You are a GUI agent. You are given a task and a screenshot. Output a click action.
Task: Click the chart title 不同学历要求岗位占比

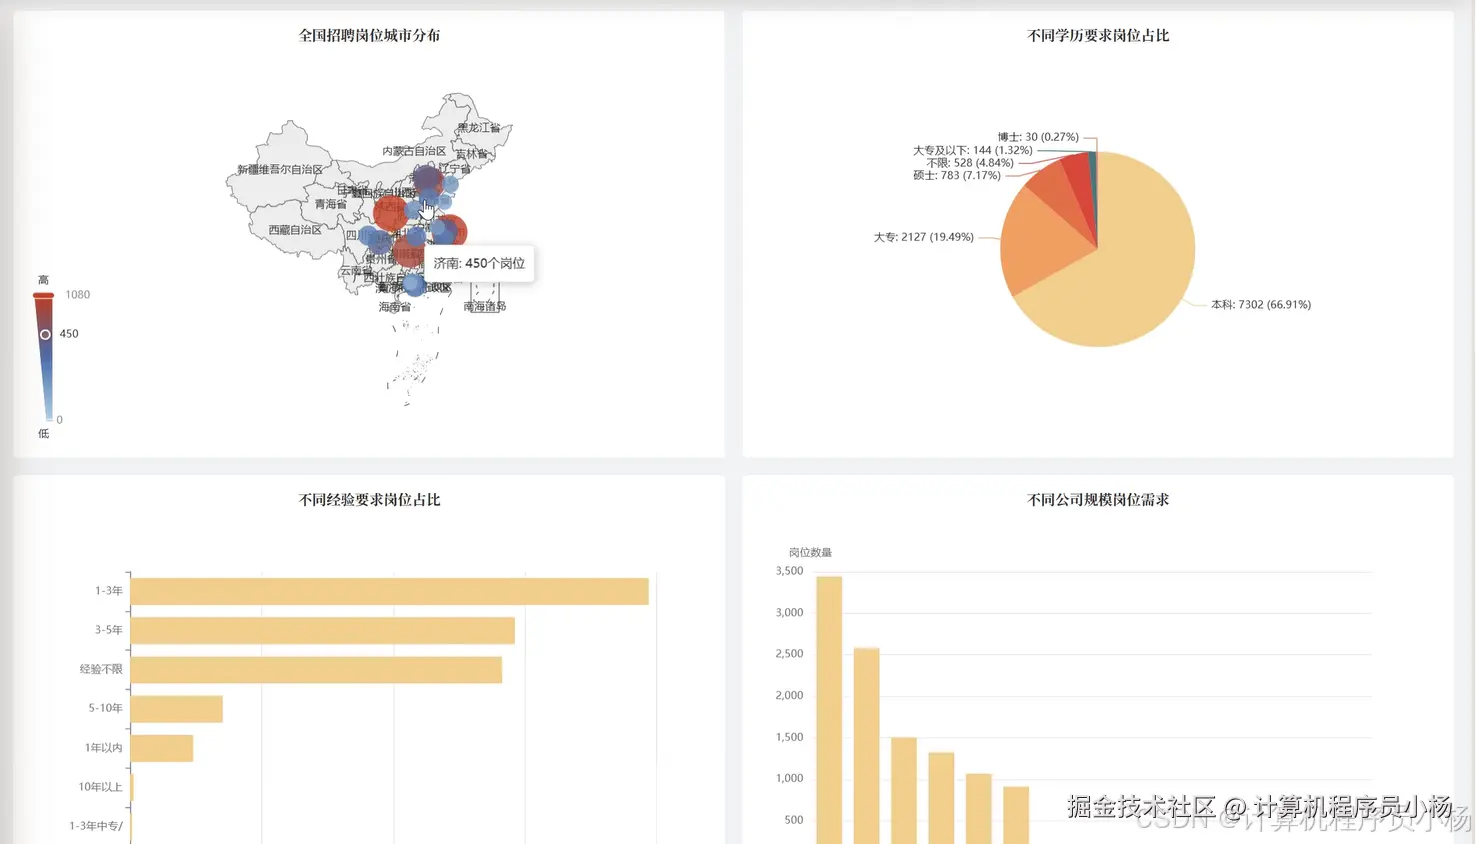click(1098, 35)
